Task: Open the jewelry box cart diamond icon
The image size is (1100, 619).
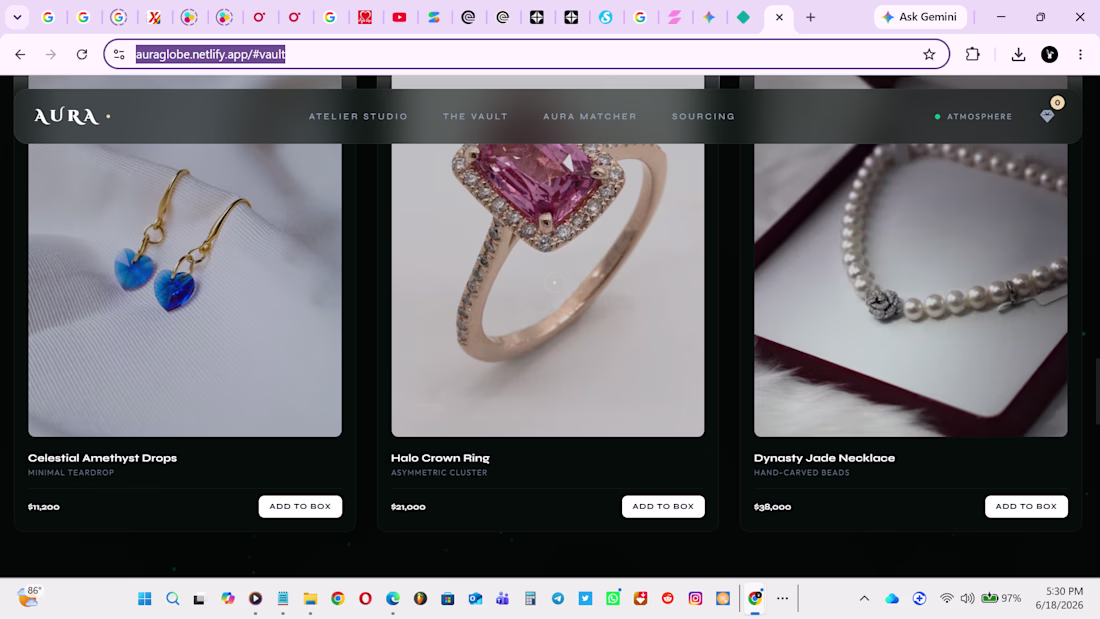Action: (1047, 116)
